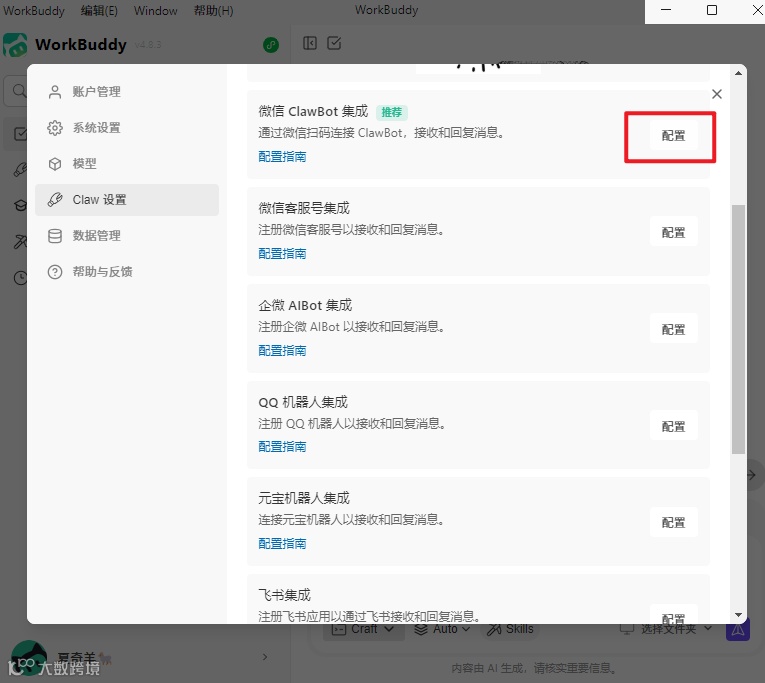The height and width of the screenshot is (683, 765).
Task: Select 模型 in settings sidebar
Action: (127, 164)
